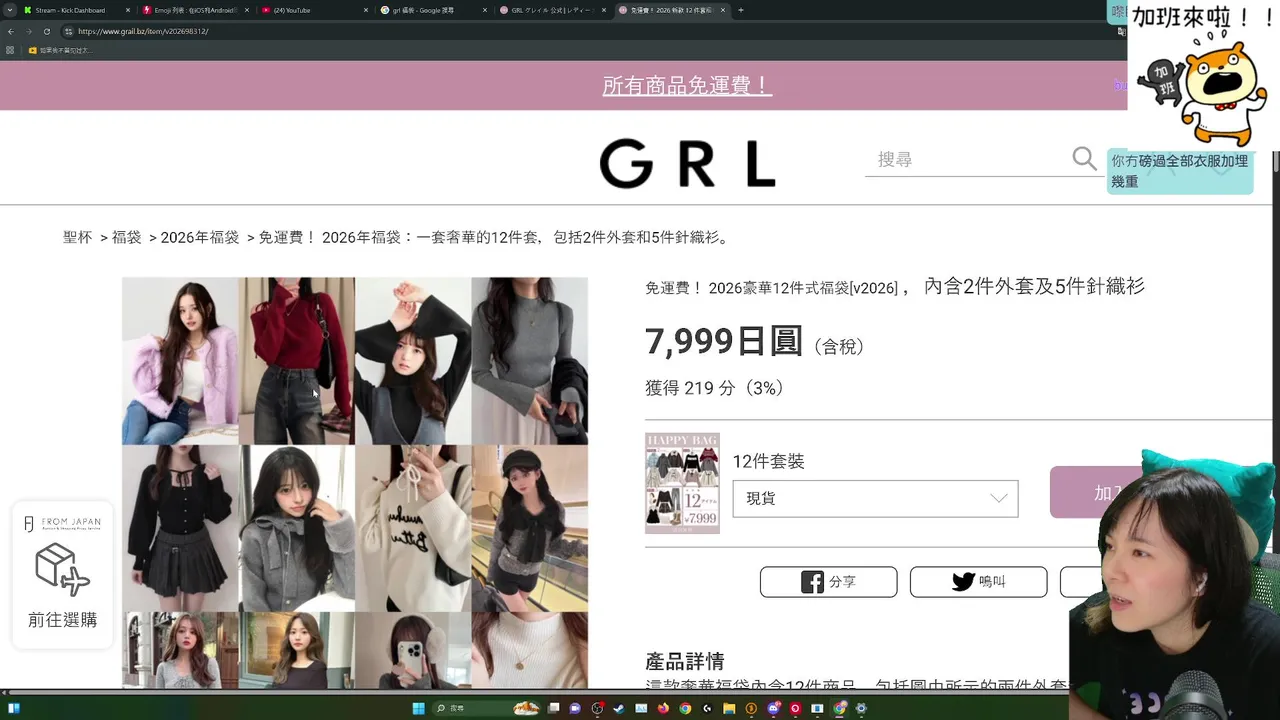Click the 產品詳情 heading
This screenshot has width=1280, height=720.
coord(685,662)
